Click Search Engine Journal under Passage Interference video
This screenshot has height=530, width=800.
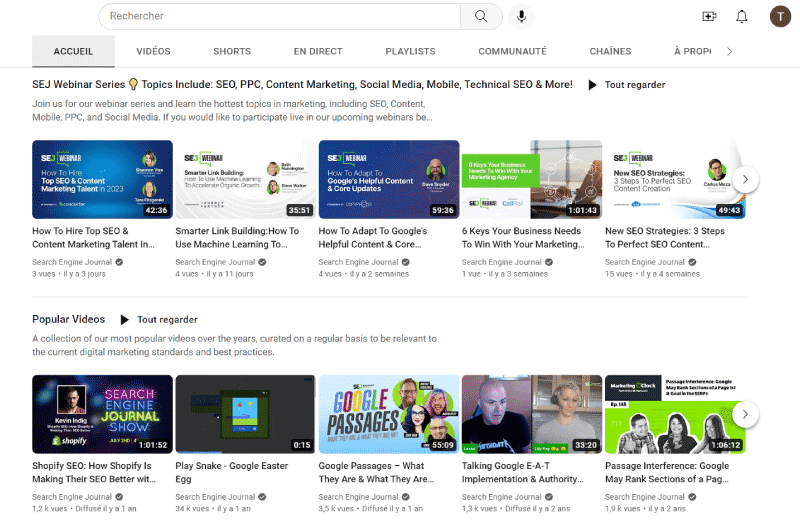pyautogui.click(x=645, y=497)
